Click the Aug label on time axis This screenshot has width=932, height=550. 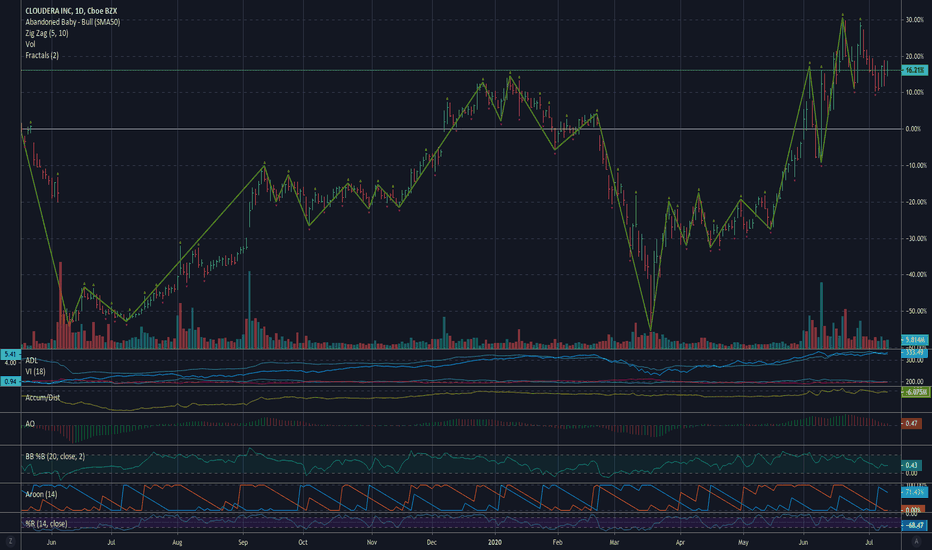pos(177,542)
